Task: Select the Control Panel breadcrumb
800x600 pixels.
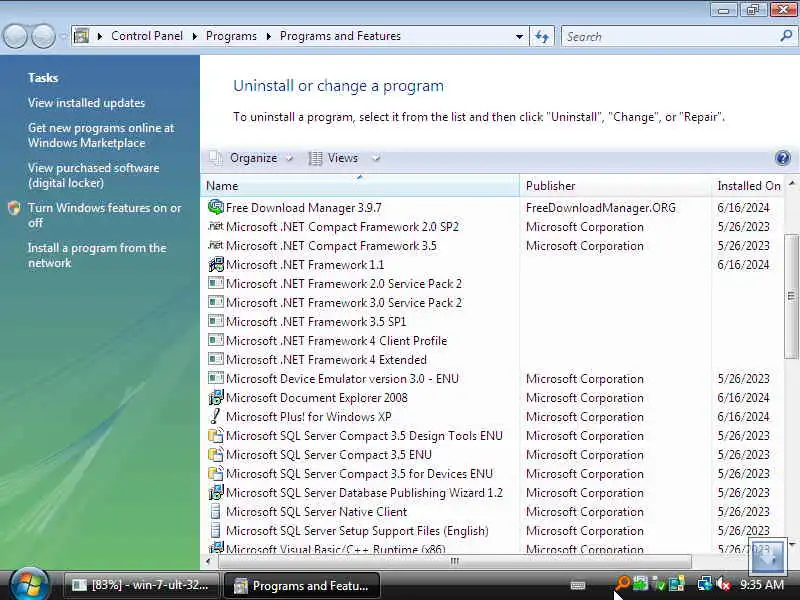Action: pos(146,36)
